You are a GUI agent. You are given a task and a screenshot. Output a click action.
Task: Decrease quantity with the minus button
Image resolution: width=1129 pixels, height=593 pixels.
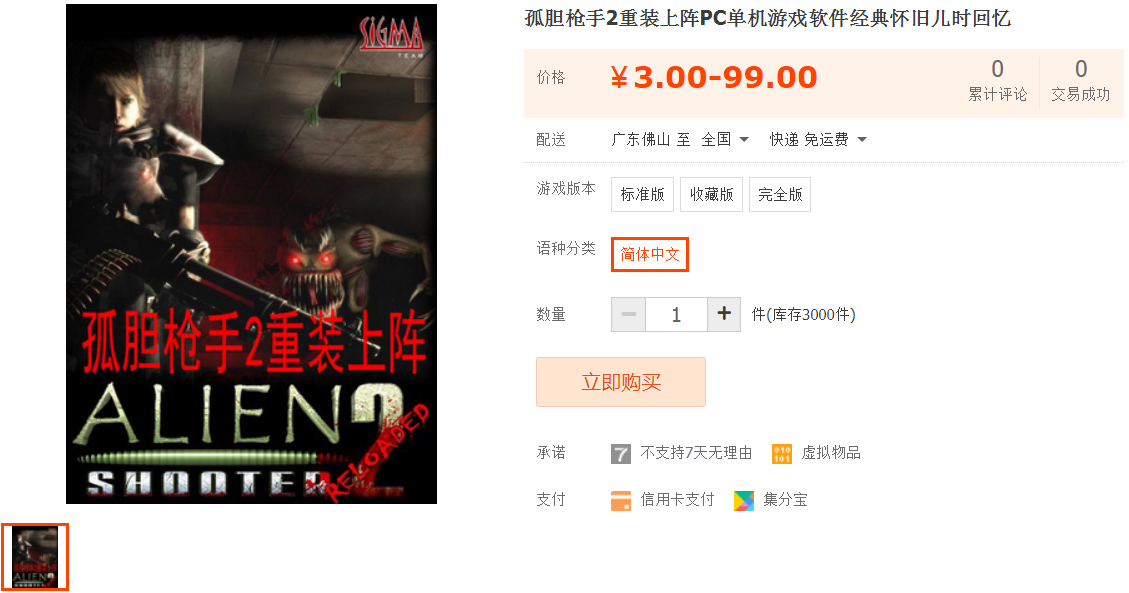629,314
